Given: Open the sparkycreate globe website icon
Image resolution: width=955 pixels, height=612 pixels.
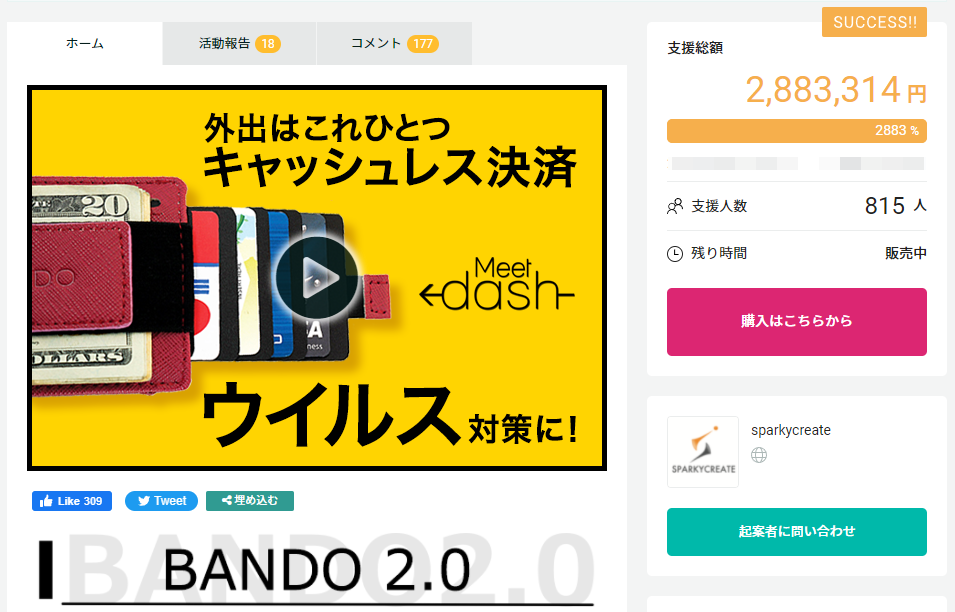Looking at the screenshot, I should (x=759, y=455).
